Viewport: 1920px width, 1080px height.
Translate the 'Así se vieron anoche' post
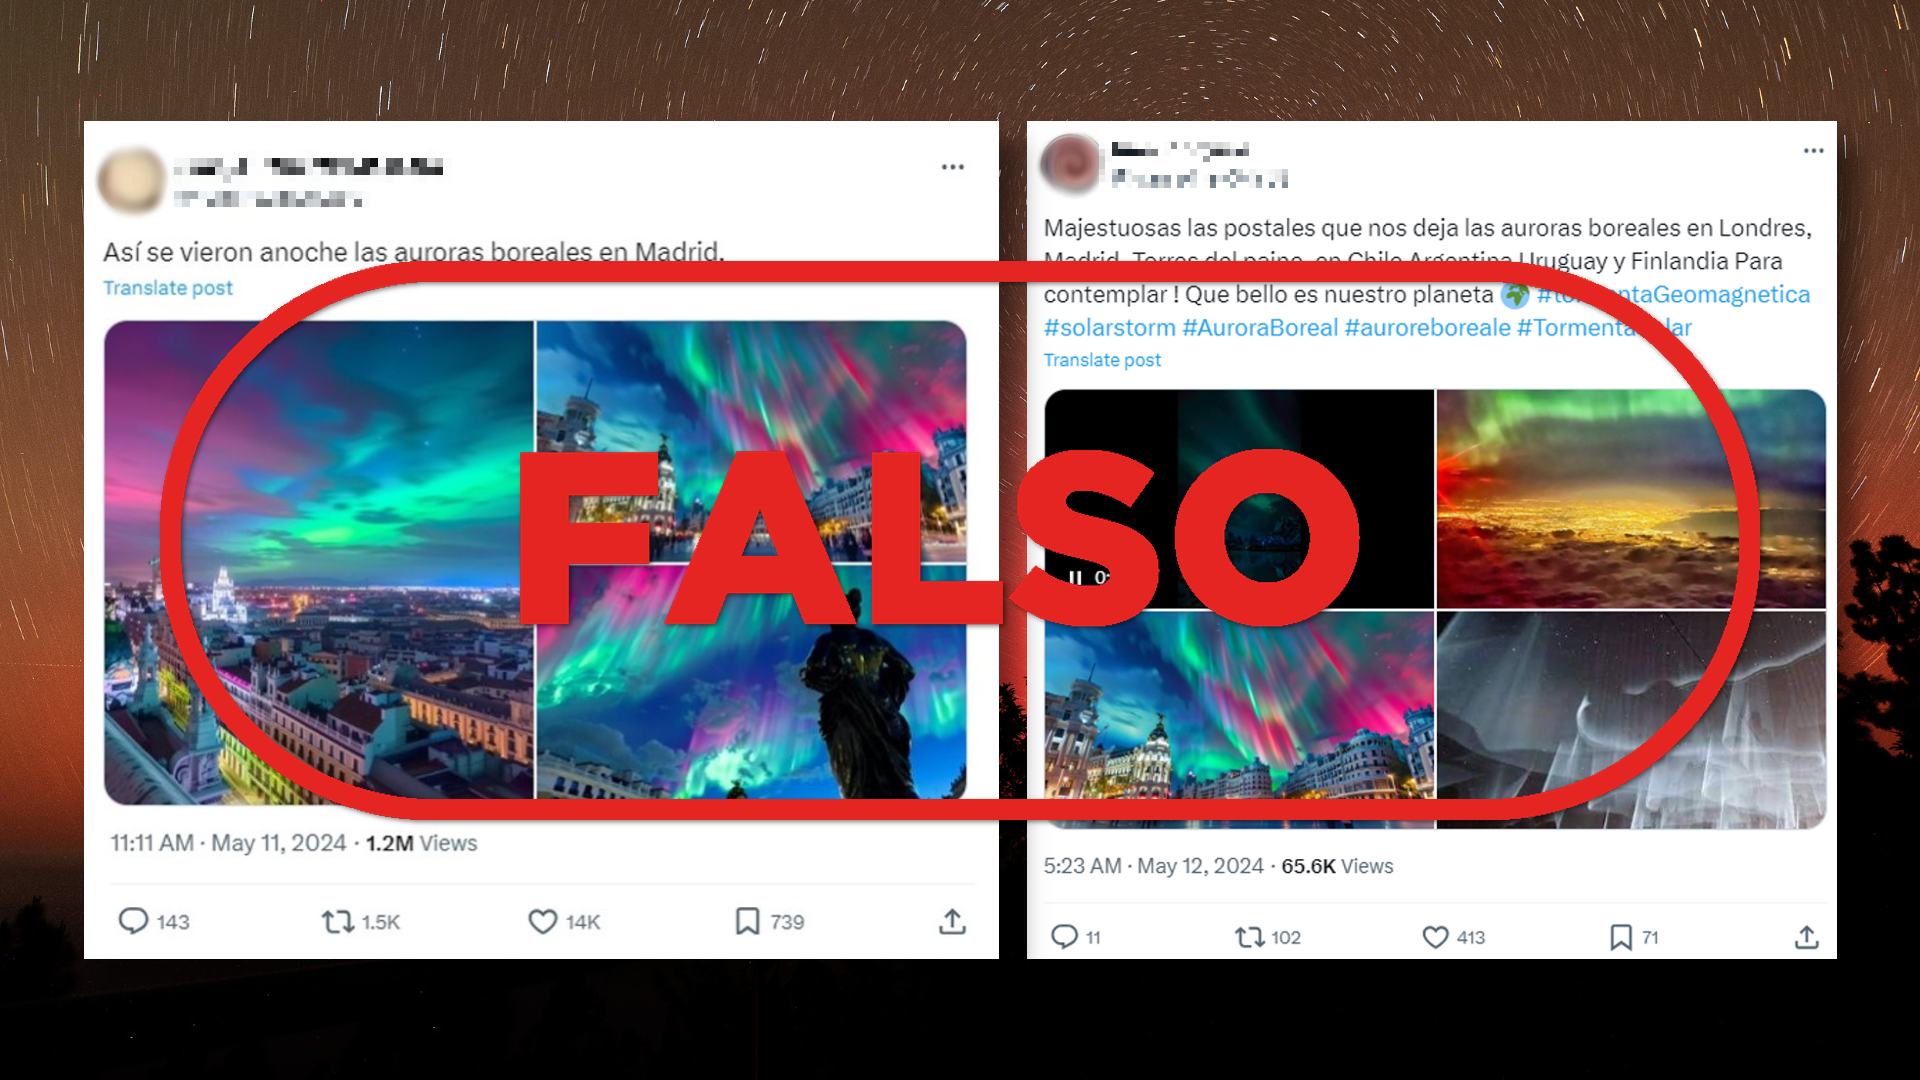click(x=168, y=288)
